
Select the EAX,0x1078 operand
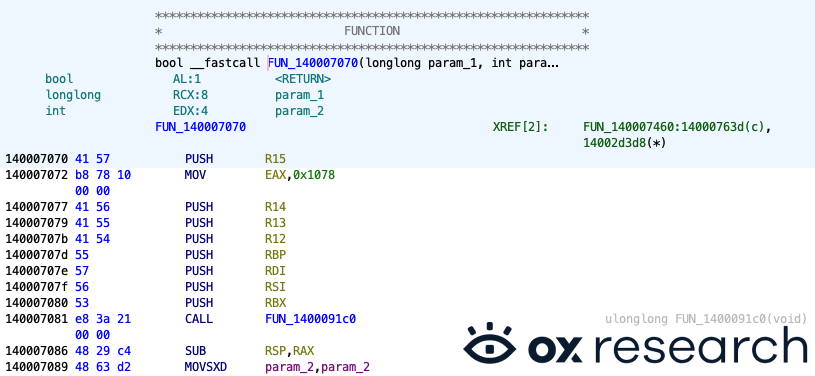300,175
